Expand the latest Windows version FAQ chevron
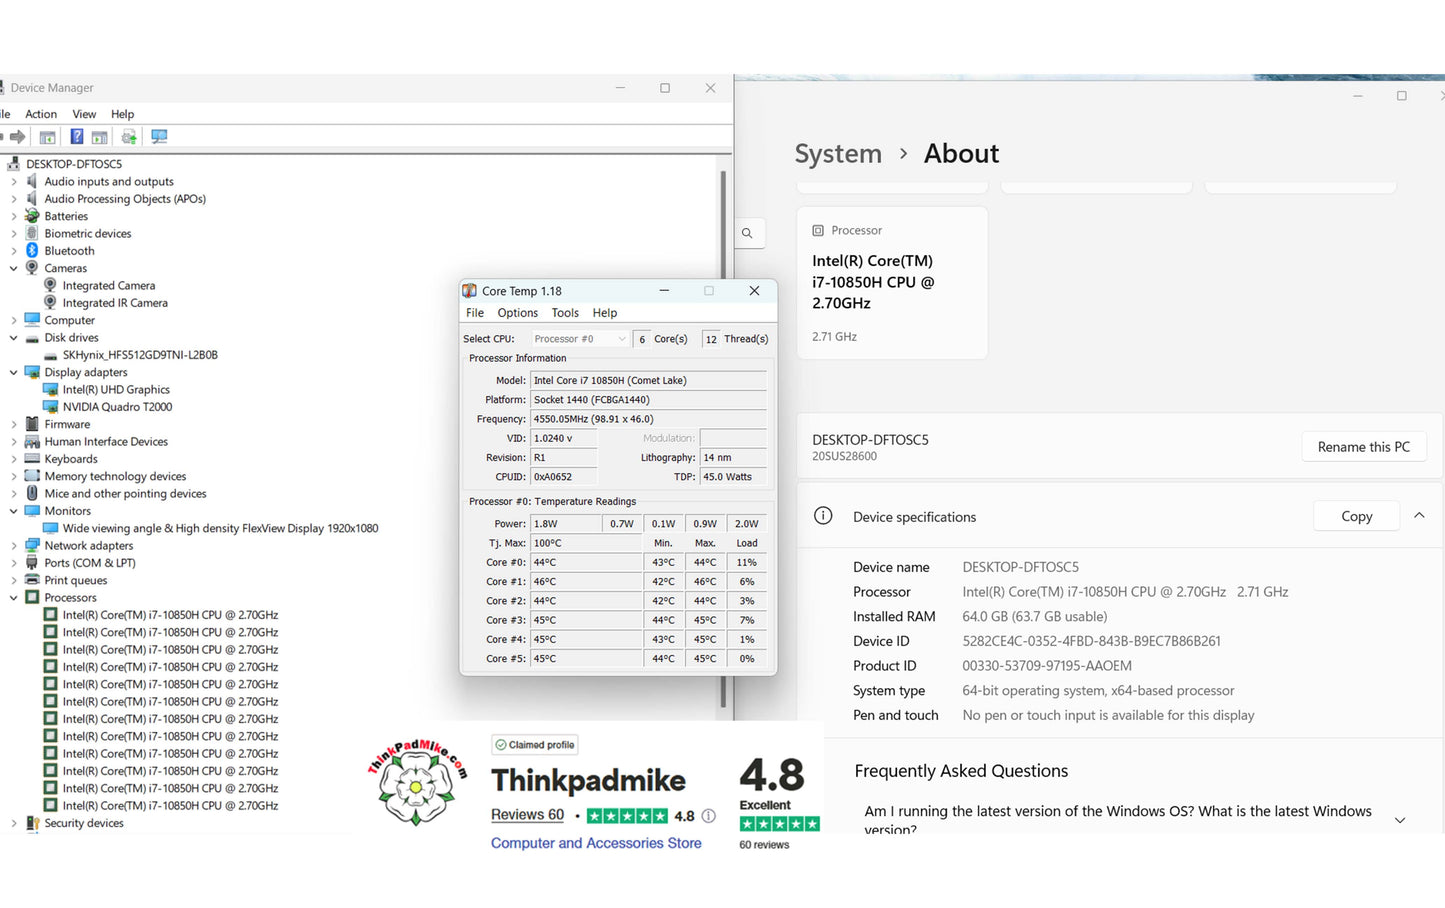This screenshot has width=1445, height=908. point(1400,820)
